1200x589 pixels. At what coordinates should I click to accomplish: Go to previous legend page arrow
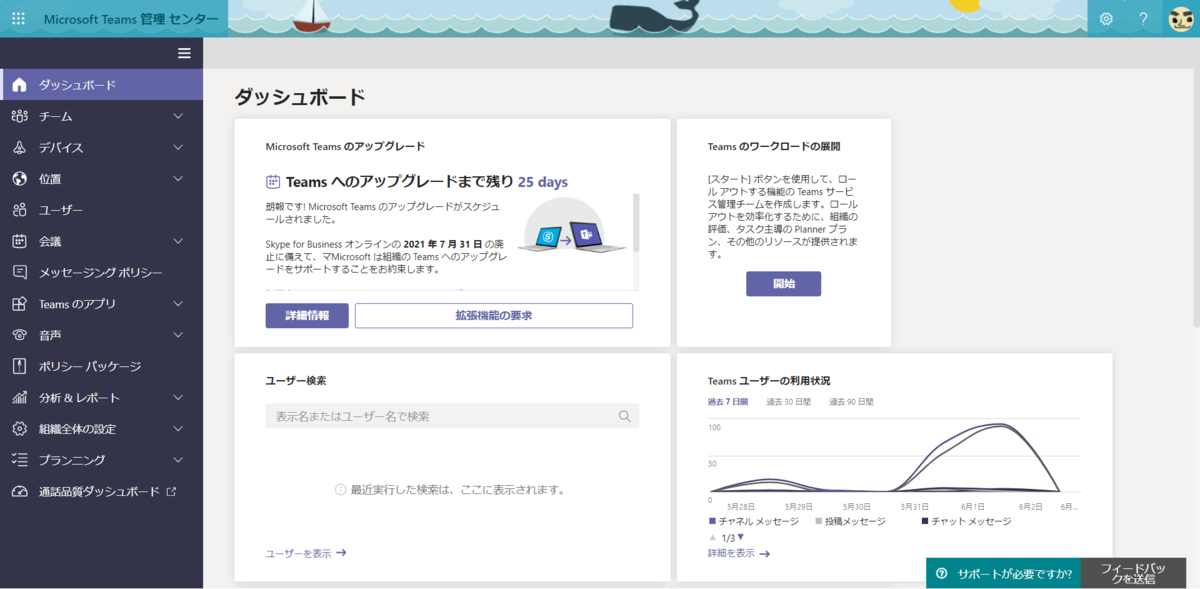click(x=712, y=537)
